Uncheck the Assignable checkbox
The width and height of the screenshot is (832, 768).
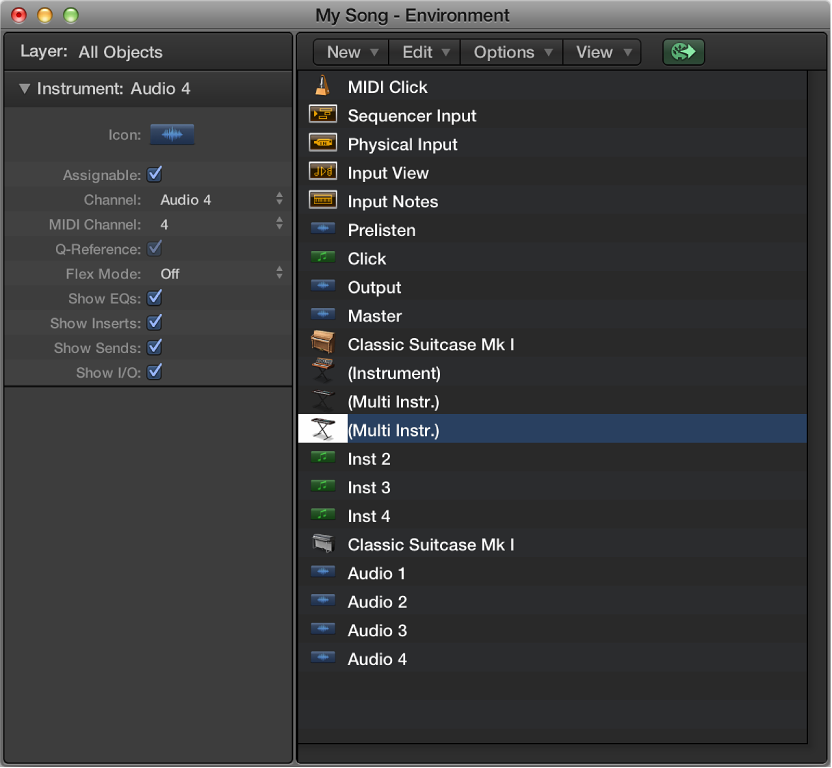pos(155,174)
